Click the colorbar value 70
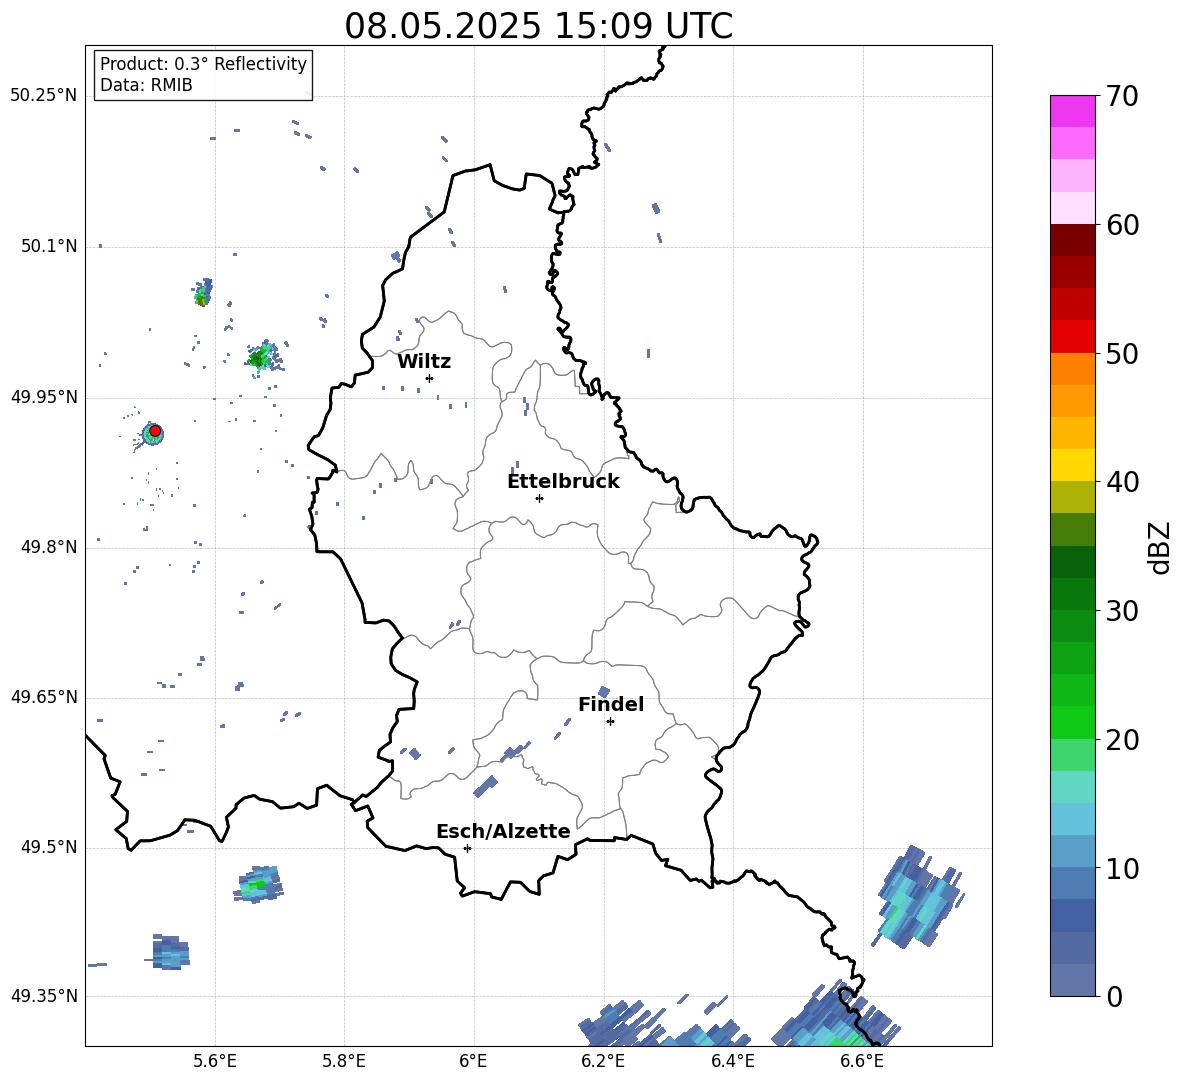 tap(1122, 97)
